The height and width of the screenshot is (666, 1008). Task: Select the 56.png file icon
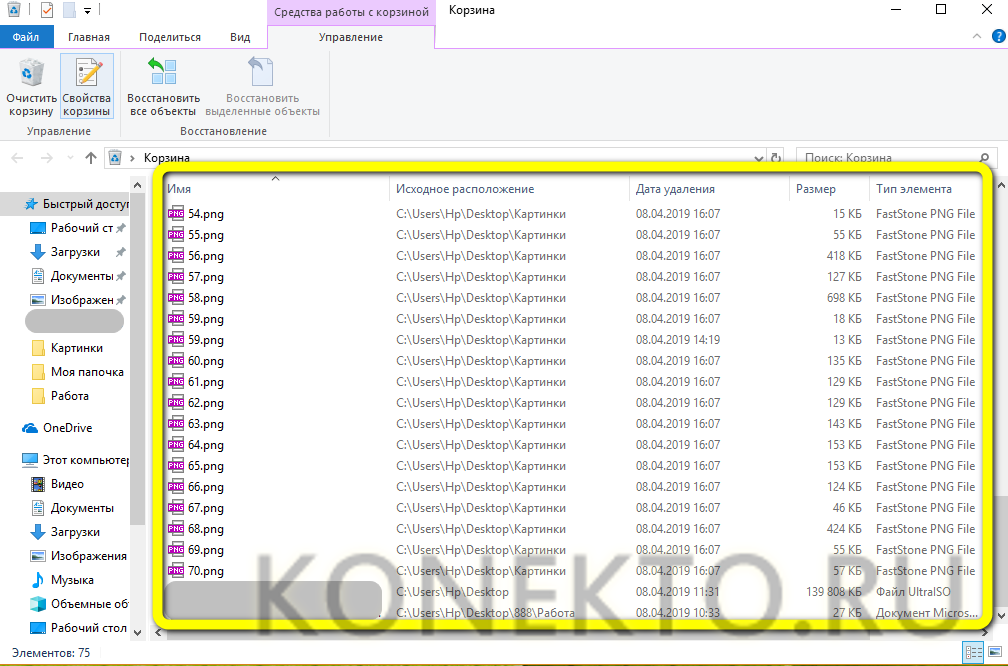[x=176, y=256]
